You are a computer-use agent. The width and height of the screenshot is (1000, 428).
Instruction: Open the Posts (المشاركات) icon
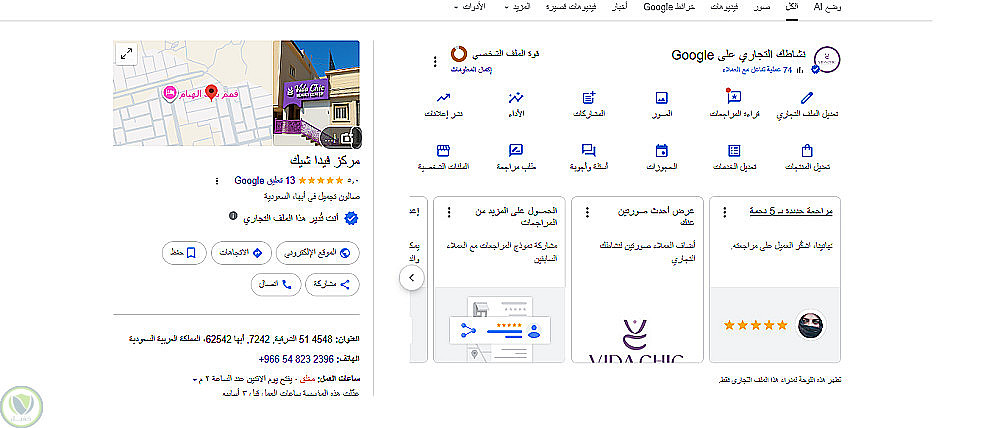(589, 98)
